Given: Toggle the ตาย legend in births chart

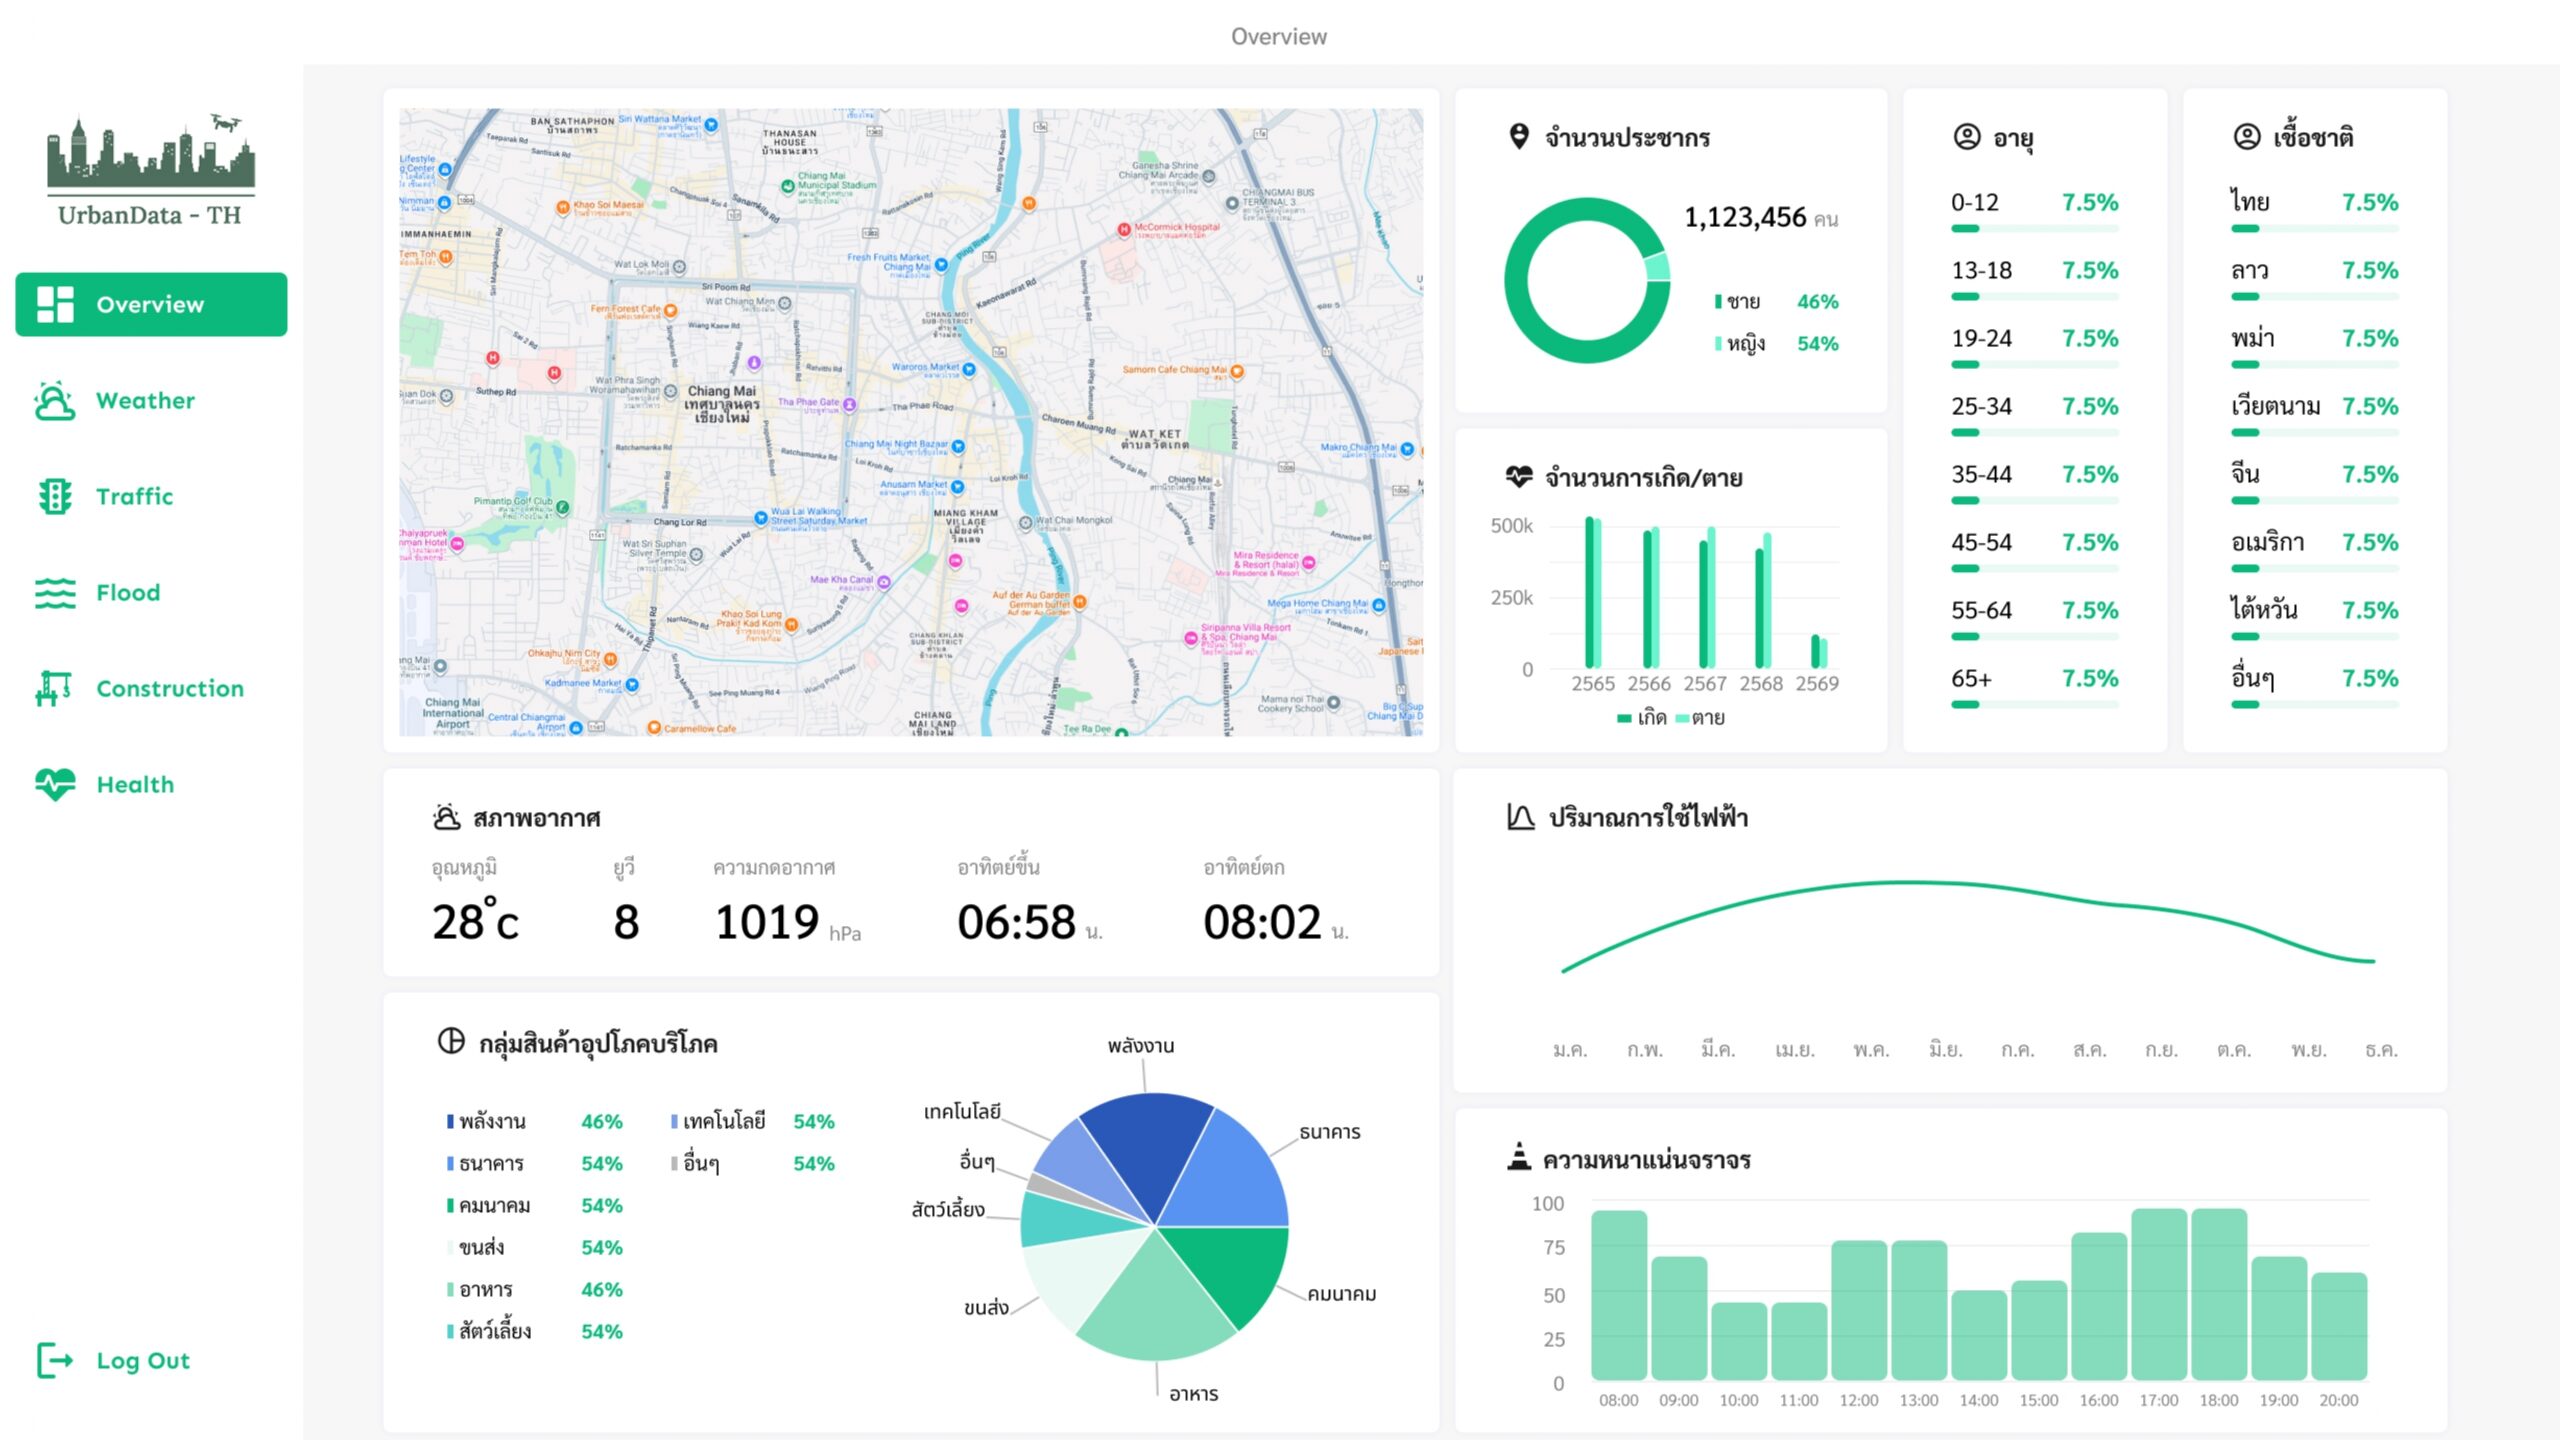Looking at the screenshot, I should [1700, 718].
